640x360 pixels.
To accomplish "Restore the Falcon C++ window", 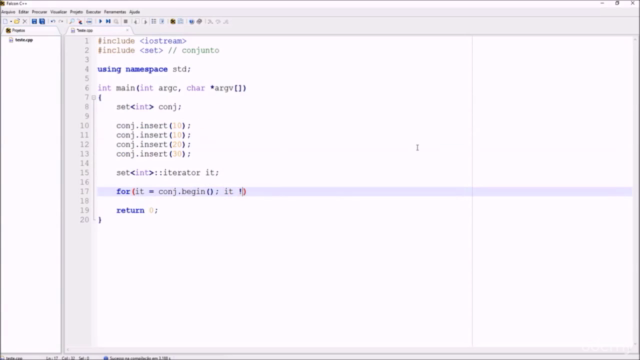I will pyautogui.click(x=617, y=3).
